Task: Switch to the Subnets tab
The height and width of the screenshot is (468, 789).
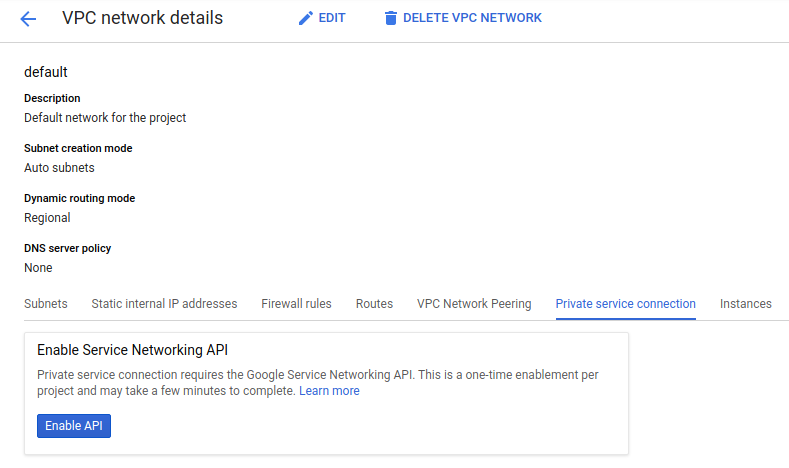Action: coord(46,304)
